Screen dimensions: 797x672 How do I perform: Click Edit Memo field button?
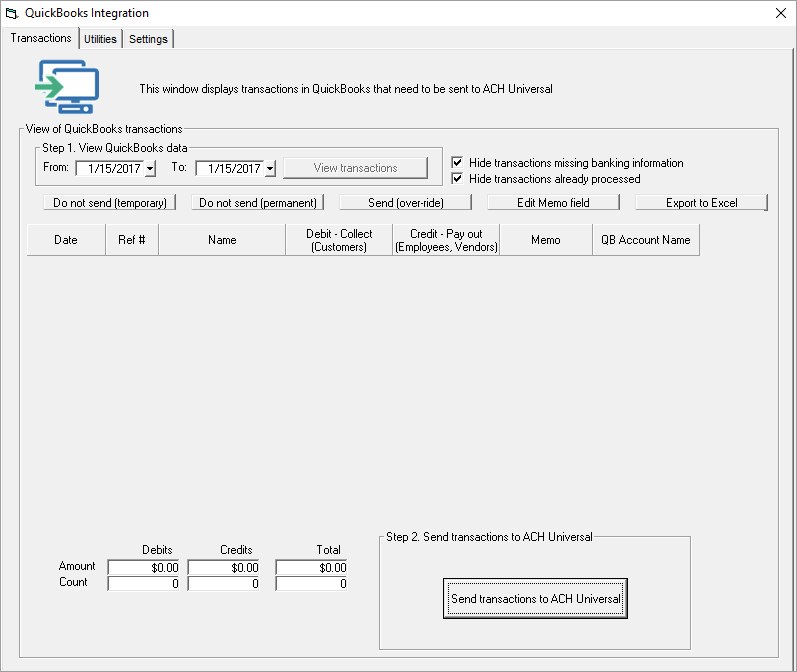[554, 202]
